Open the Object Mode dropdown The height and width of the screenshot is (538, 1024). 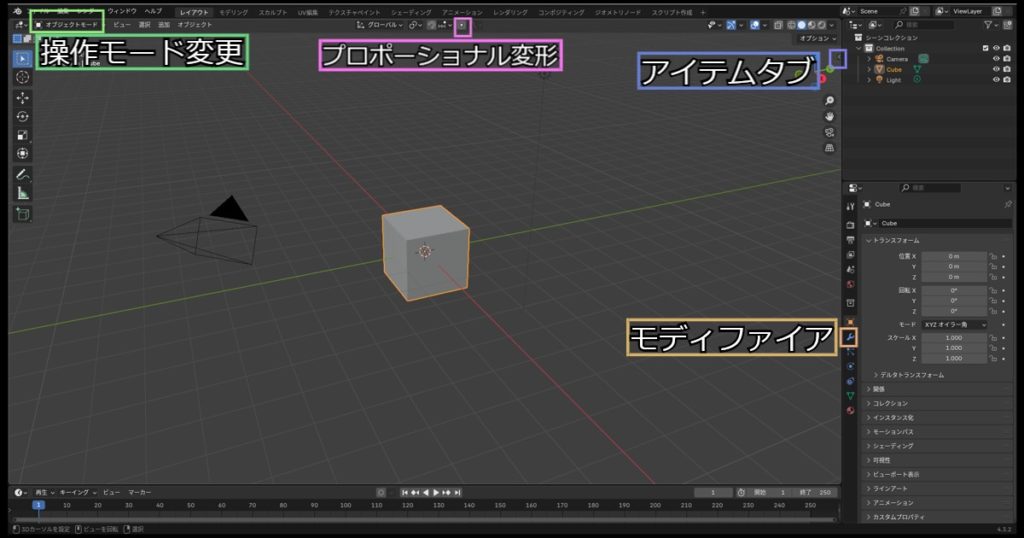point(67,25)
